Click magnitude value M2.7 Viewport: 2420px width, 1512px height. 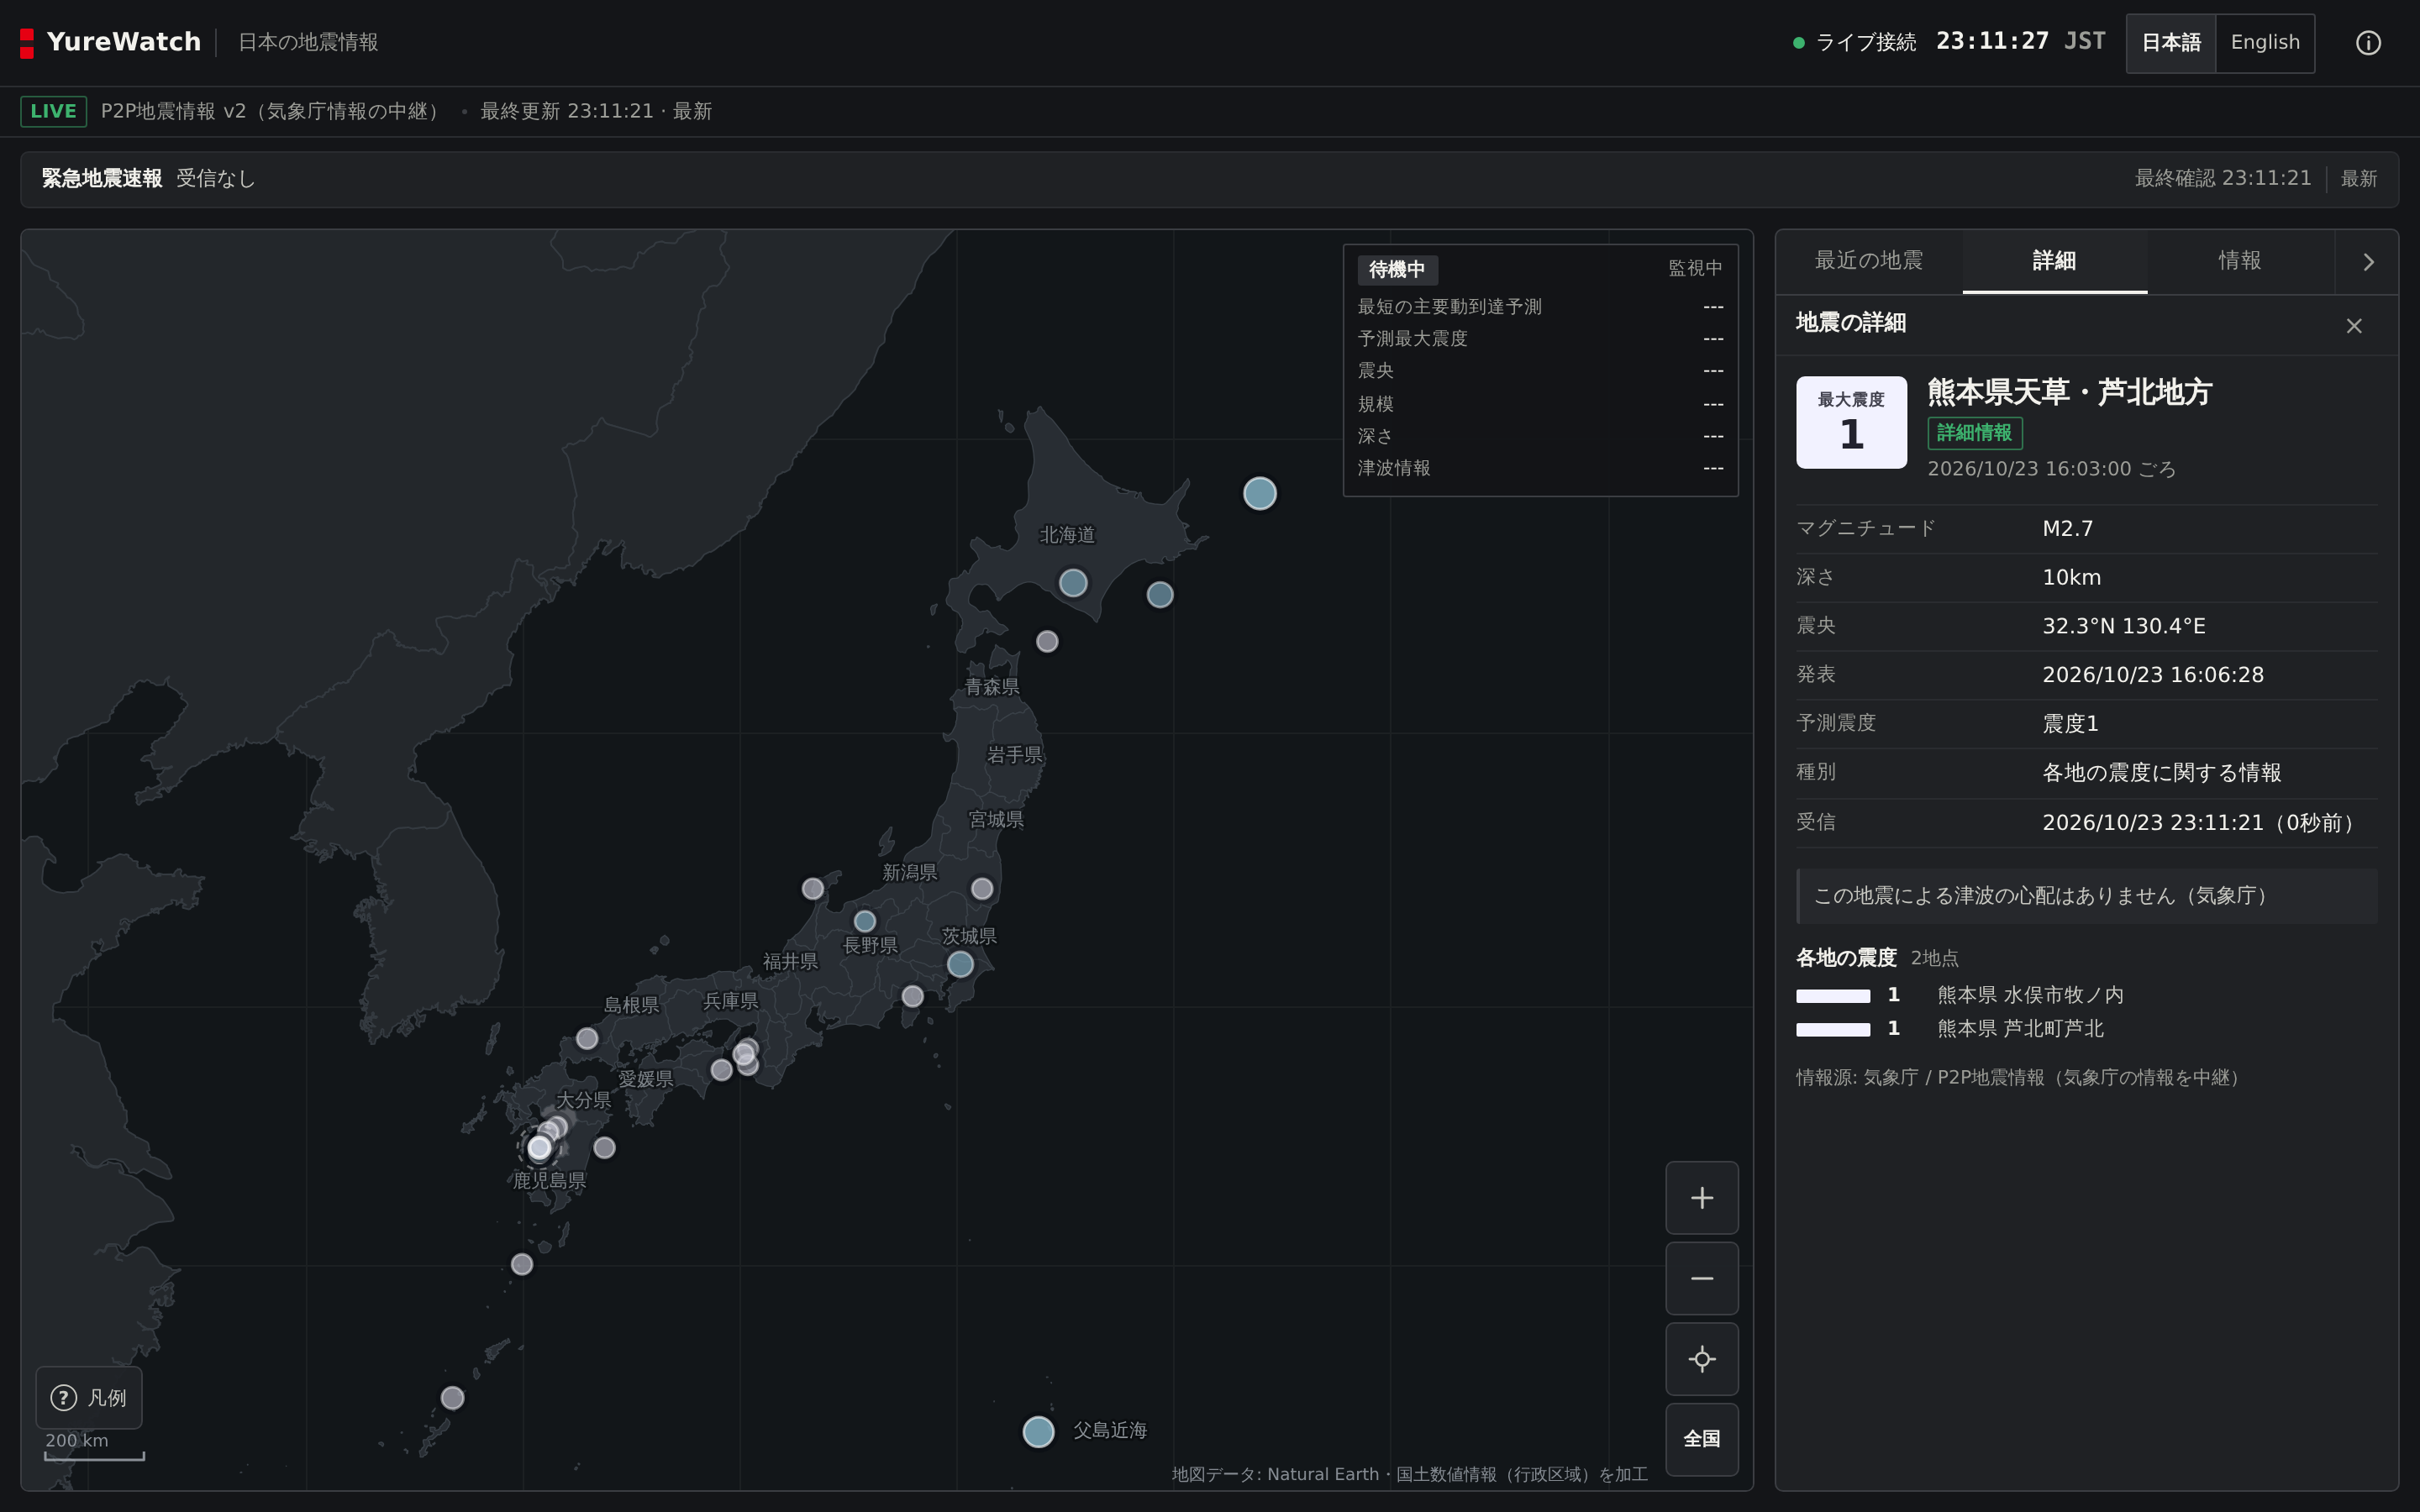2067,528
